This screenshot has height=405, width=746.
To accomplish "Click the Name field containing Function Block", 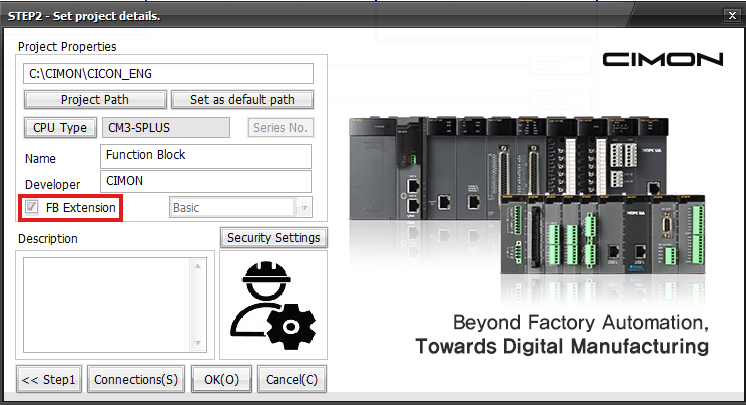I will click(x=206, y=156).
